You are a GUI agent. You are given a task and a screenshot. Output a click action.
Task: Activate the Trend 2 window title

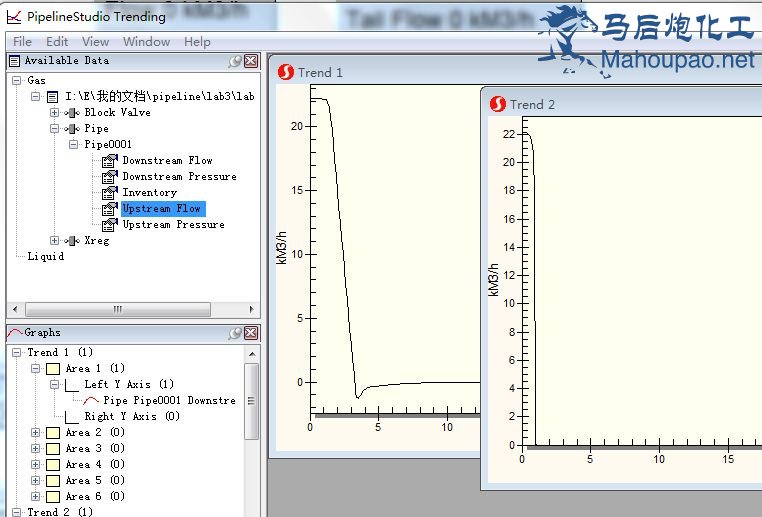532,104
